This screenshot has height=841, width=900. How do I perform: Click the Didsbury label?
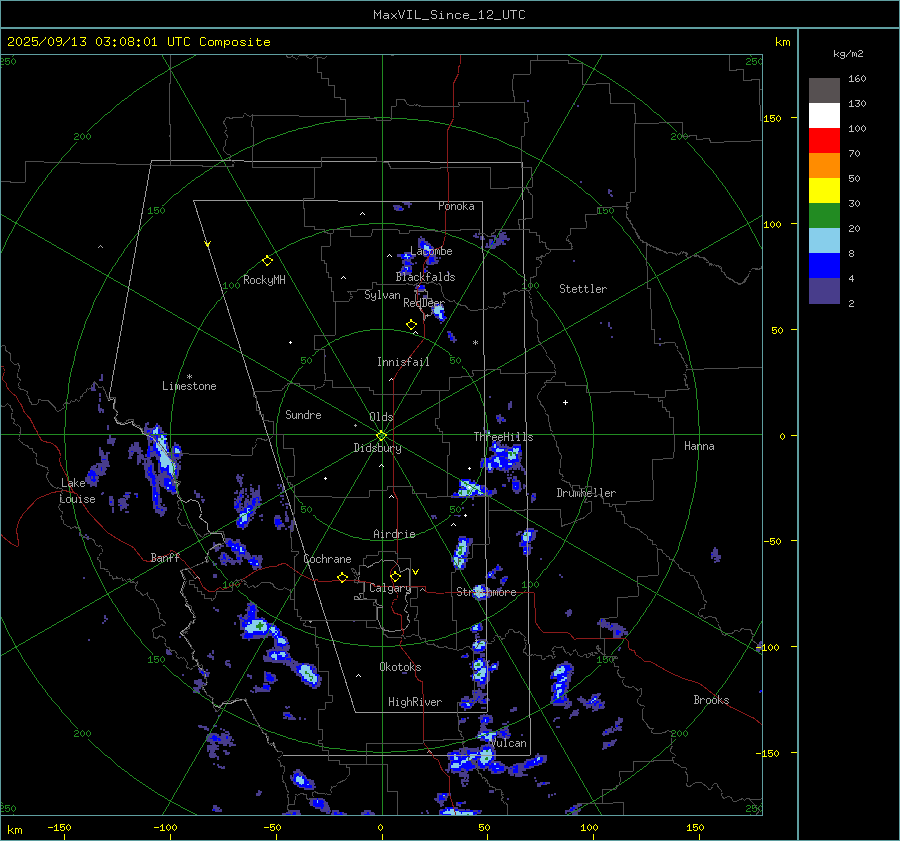(x=377, y=448)
